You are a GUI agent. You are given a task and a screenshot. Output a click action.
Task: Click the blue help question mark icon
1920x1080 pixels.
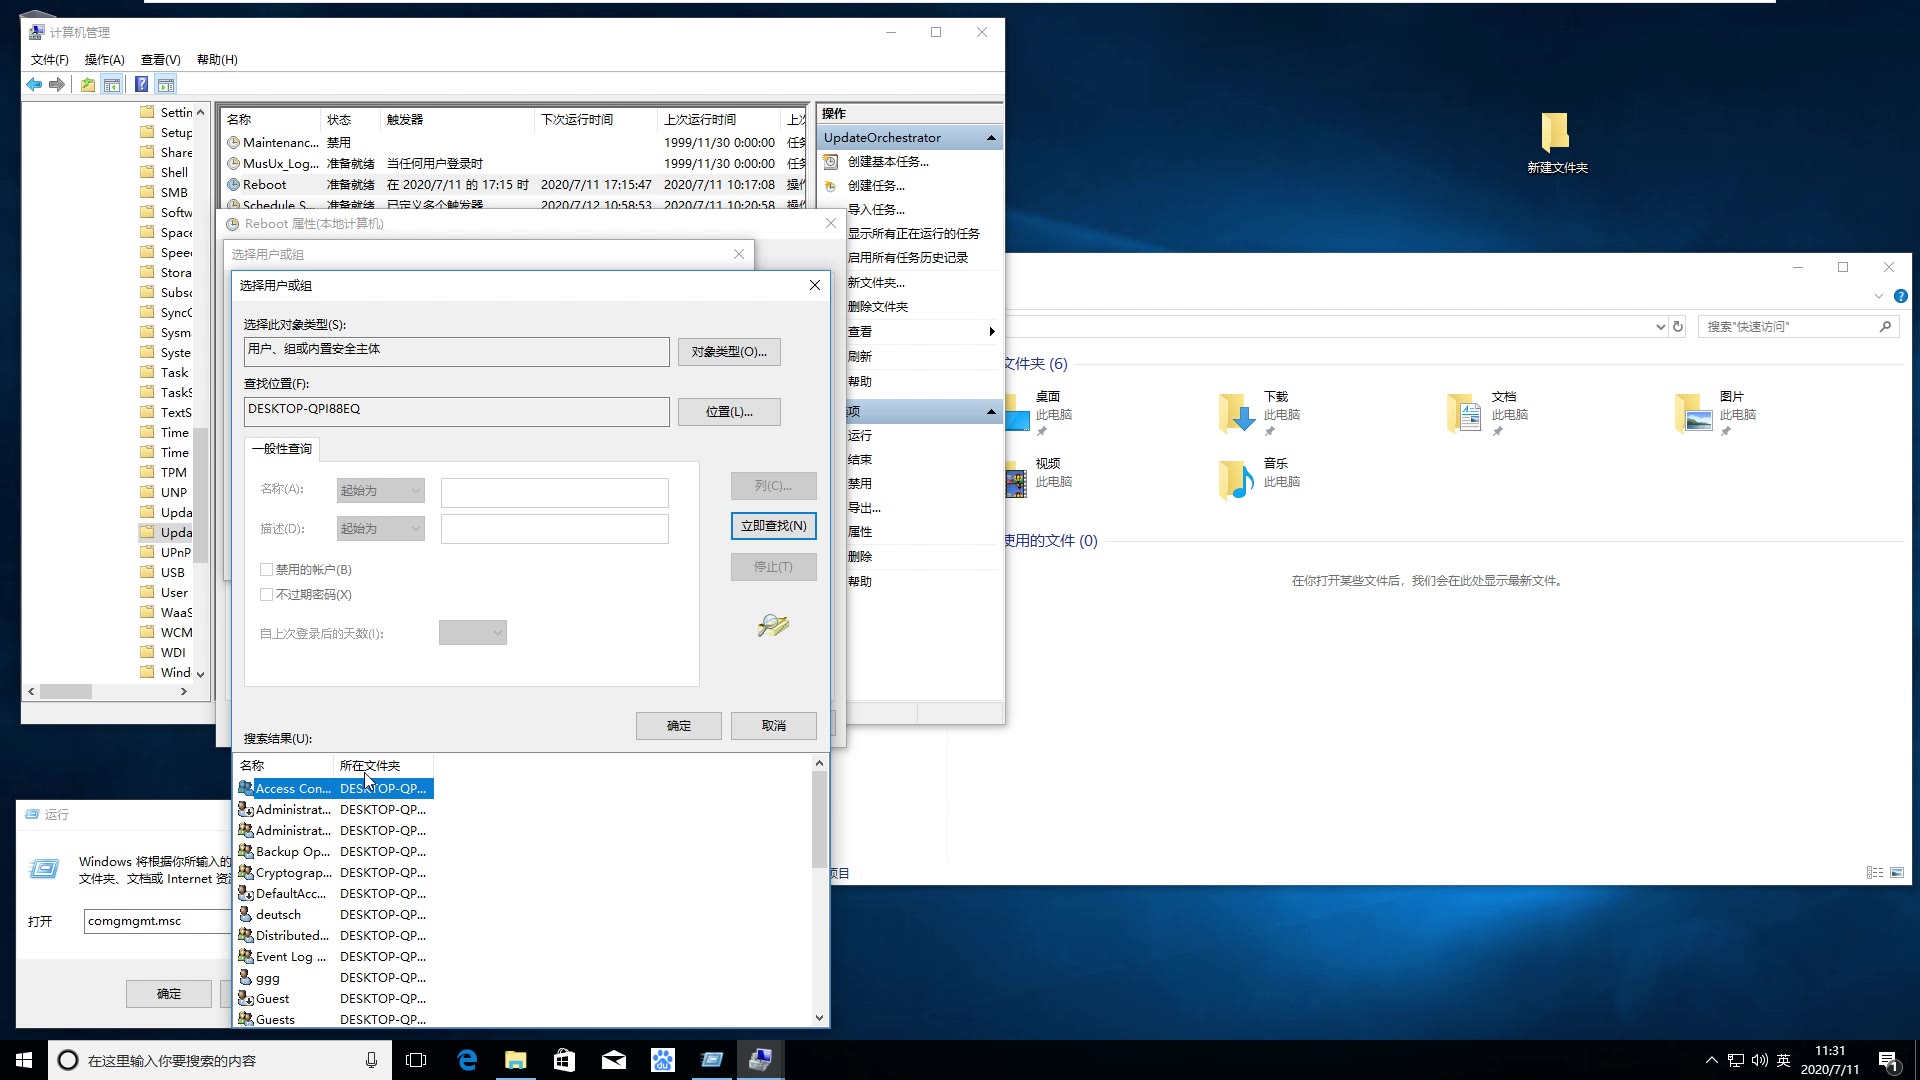click(x=142, y=85)
